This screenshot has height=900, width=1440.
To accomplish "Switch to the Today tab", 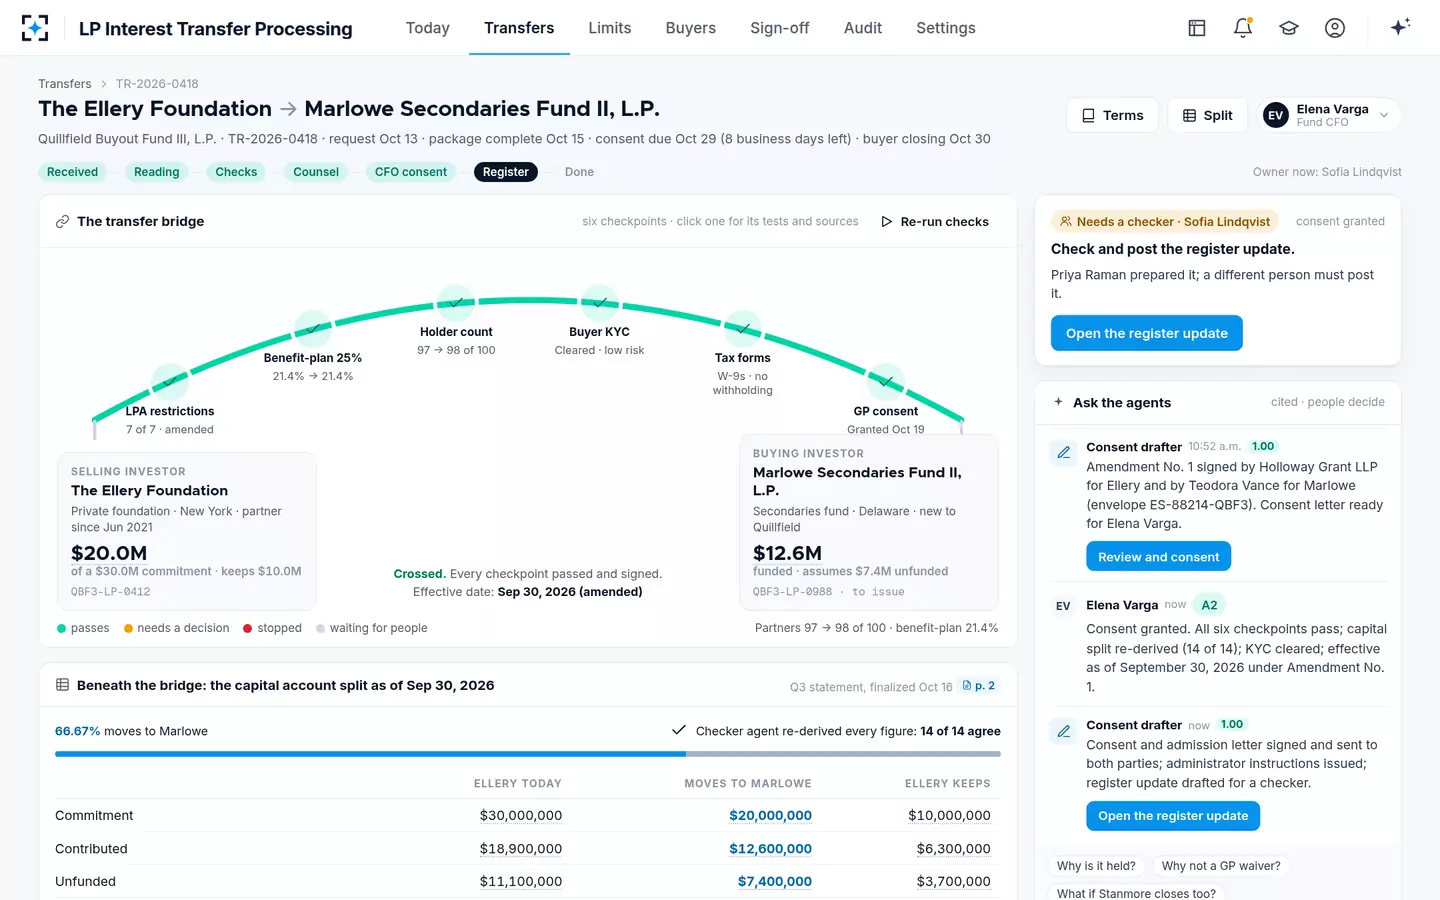I will point(428,28).
